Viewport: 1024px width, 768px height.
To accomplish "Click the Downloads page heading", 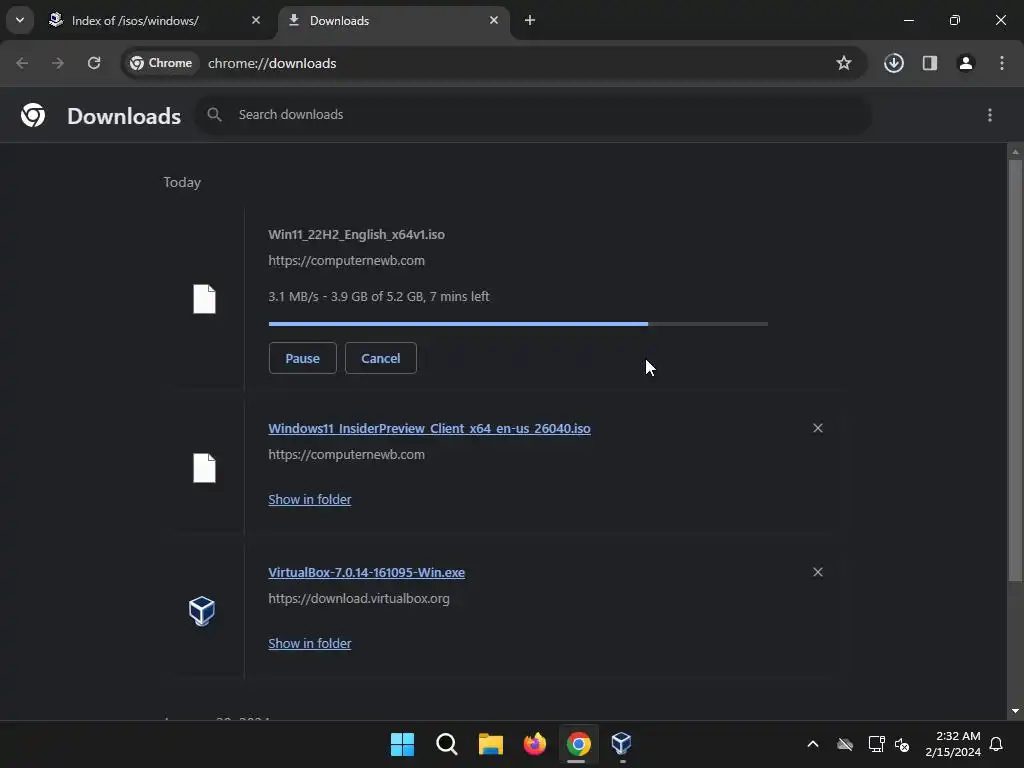I will [x=124, y=116].
